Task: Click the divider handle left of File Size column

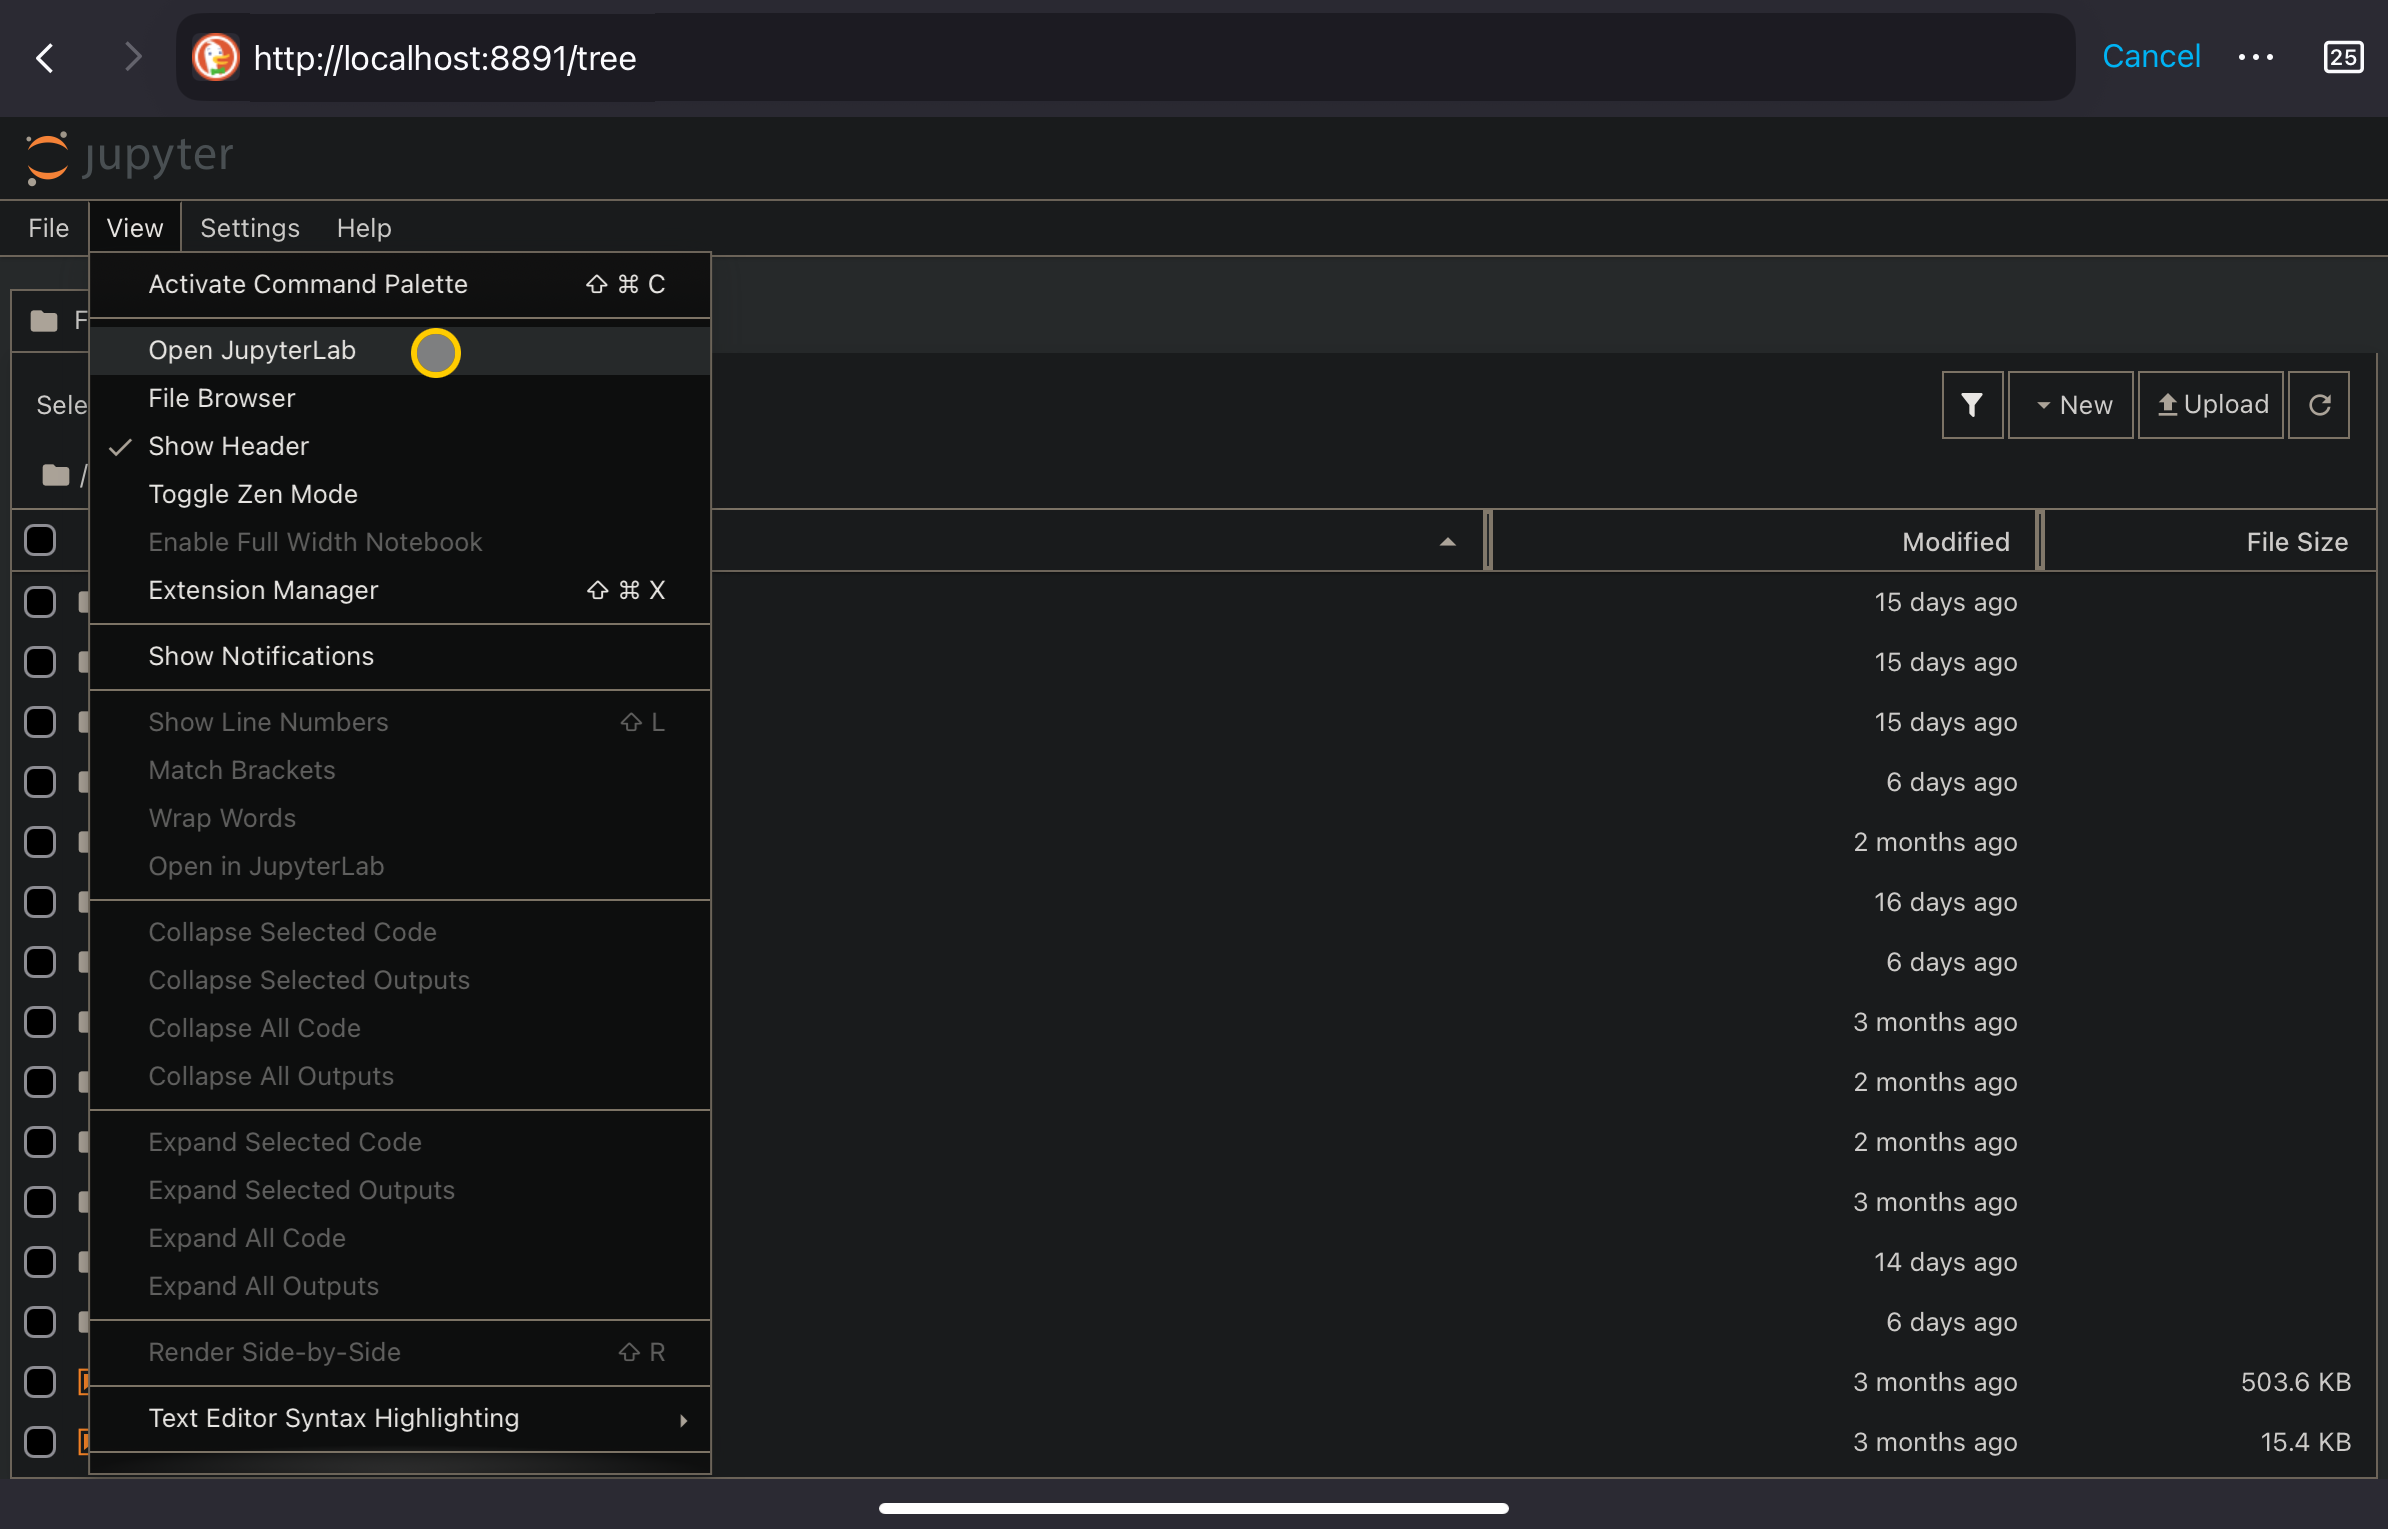Action: click(x=2040, y=541)
